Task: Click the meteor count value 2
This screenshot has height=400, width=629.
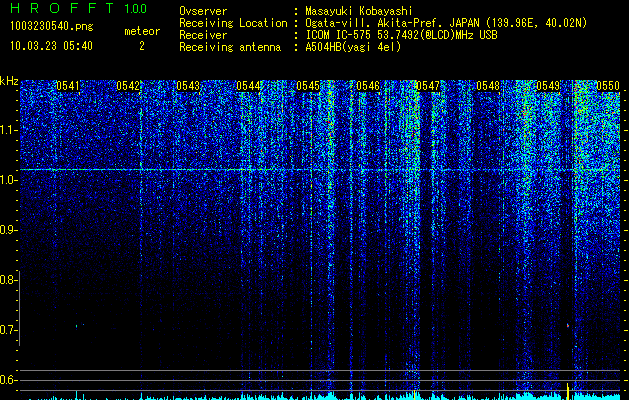Action: (x=142, y=46)
